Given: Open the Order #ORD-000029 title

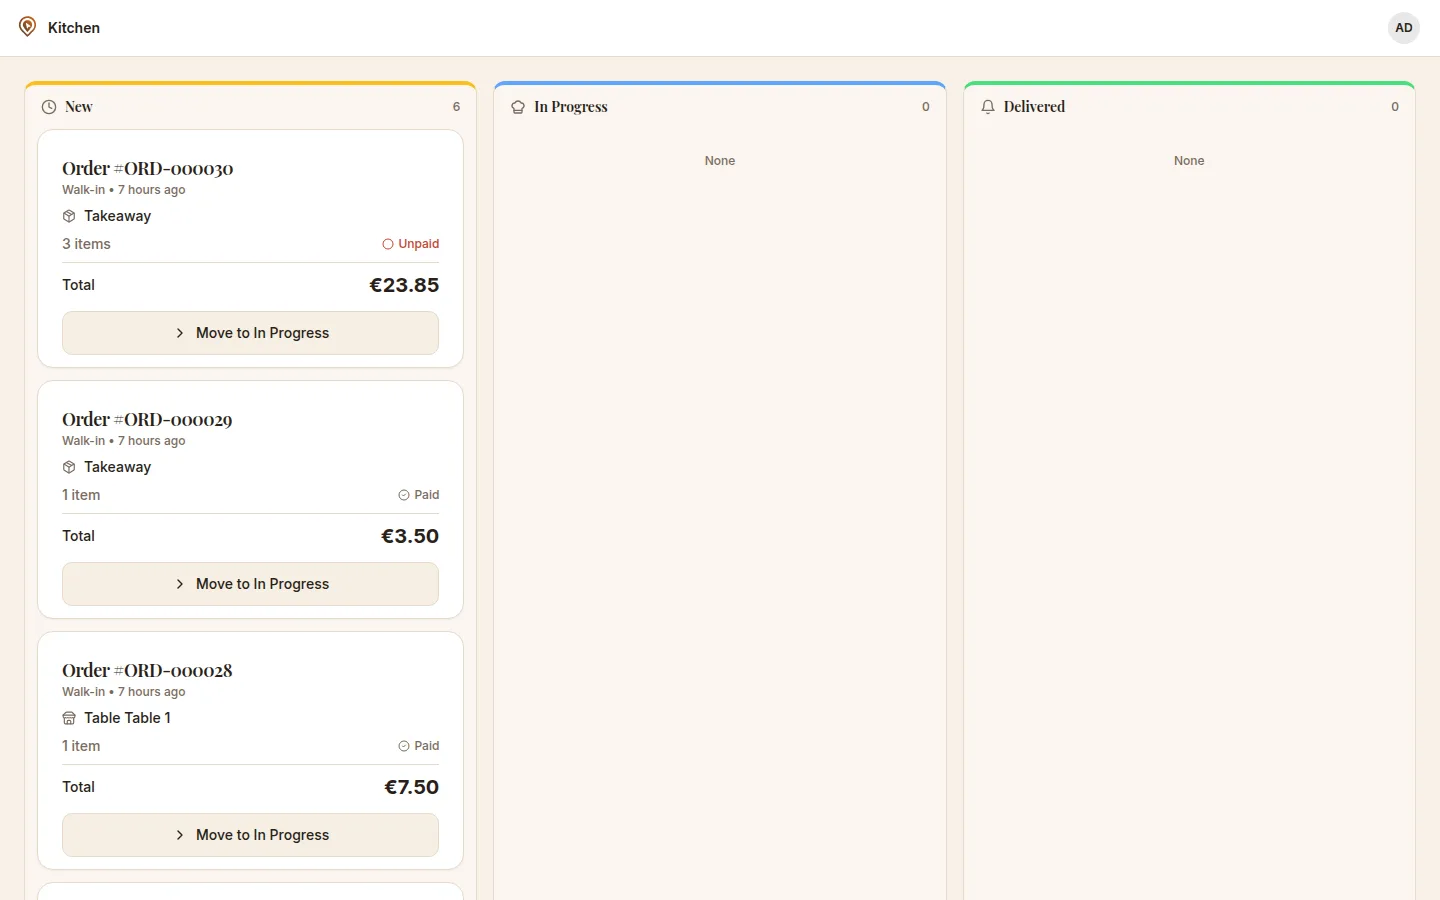Looking at the screenshot, I should [147, 419].
